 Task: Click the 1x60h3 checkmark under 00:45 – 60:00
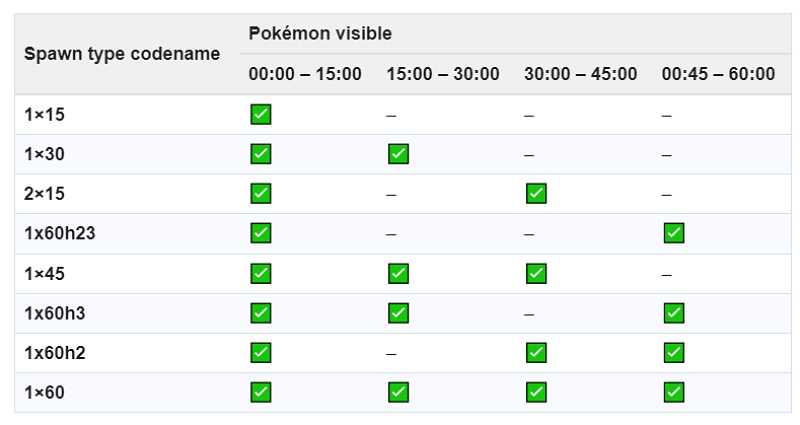673,311
